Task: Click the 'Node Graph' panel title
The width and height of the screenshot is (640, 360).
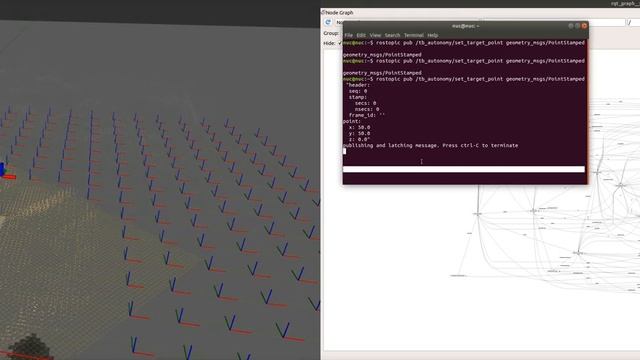Action: point(339,13)
